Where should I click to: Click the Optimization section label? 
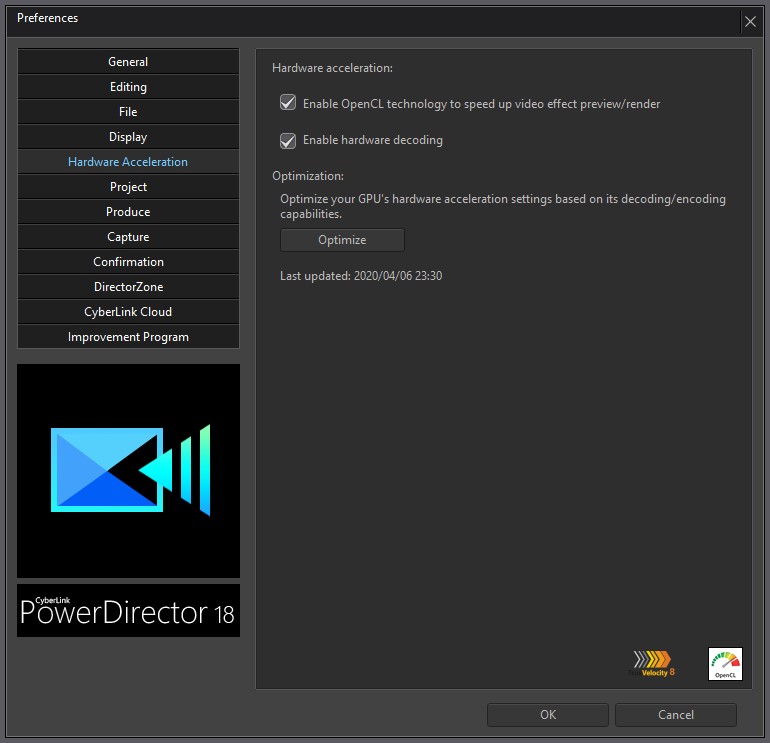click(308, 176)
